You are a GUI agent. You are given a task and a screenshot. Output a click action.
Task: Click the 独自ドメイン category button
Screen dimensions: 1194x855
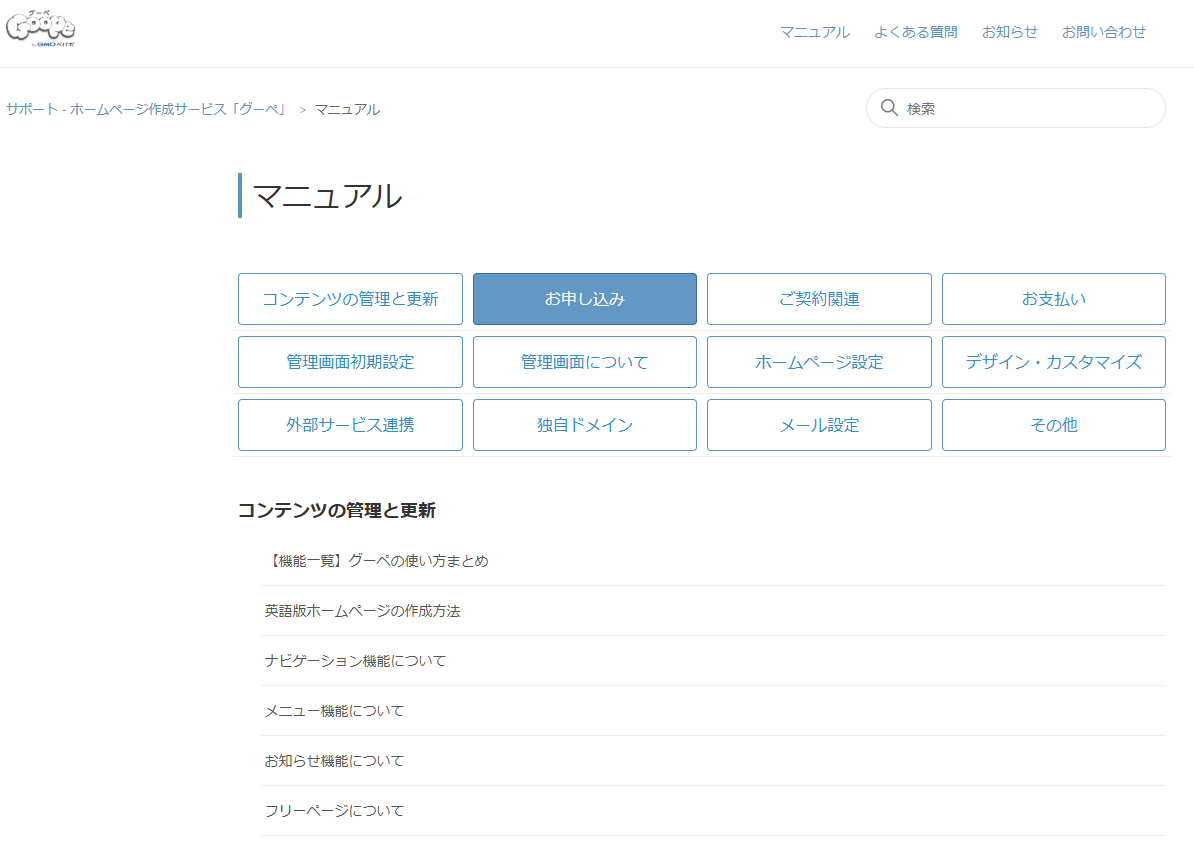click(584, 425)
